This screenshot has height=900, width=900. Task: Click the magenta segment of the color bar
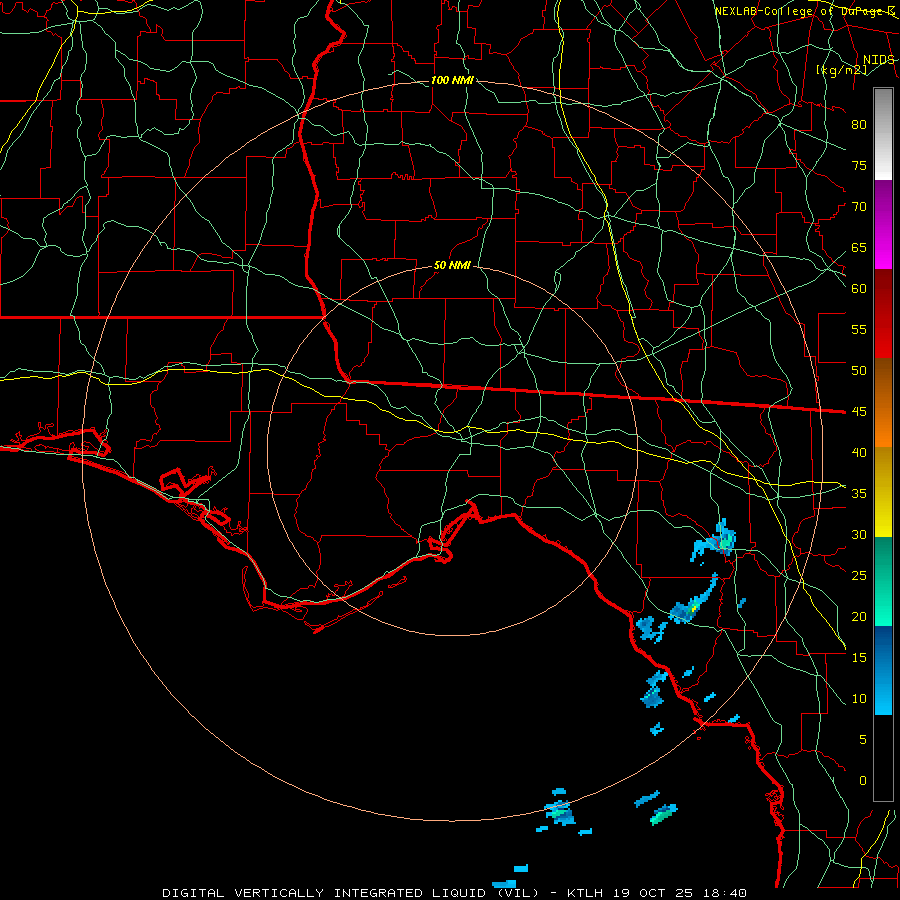[883, 224]
